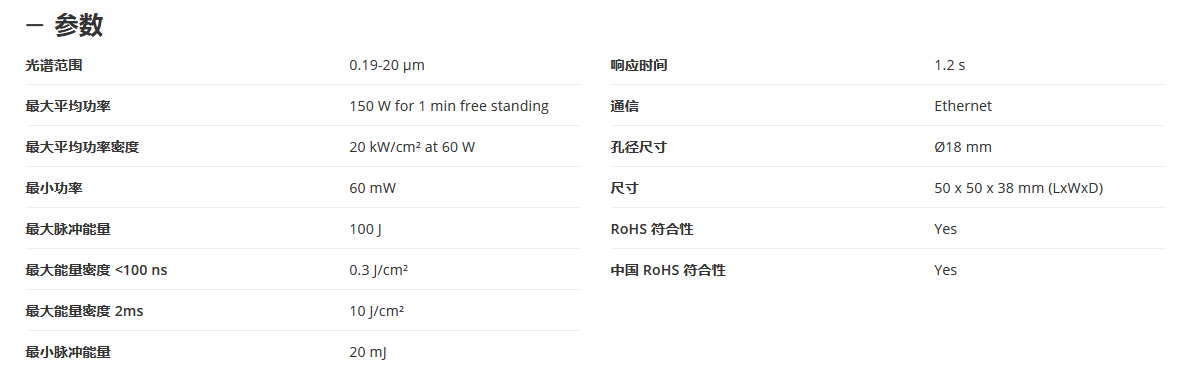Select the 光谱范围 label
The width and height of the screenshot is (1195, 385).
click(53, 66)
